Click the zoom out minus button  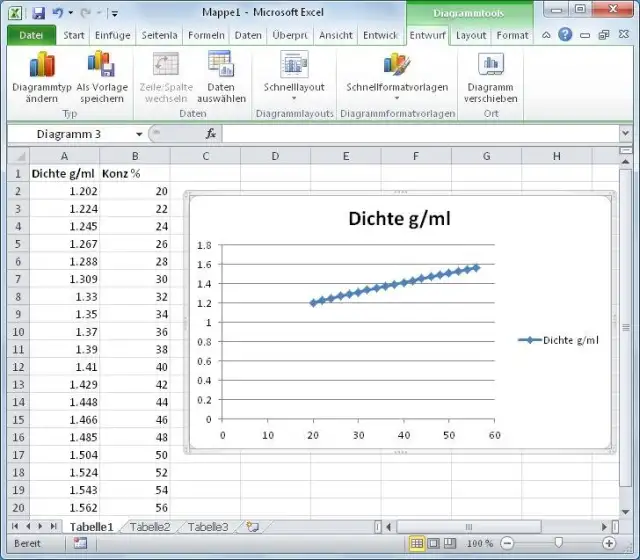point(506,543)
